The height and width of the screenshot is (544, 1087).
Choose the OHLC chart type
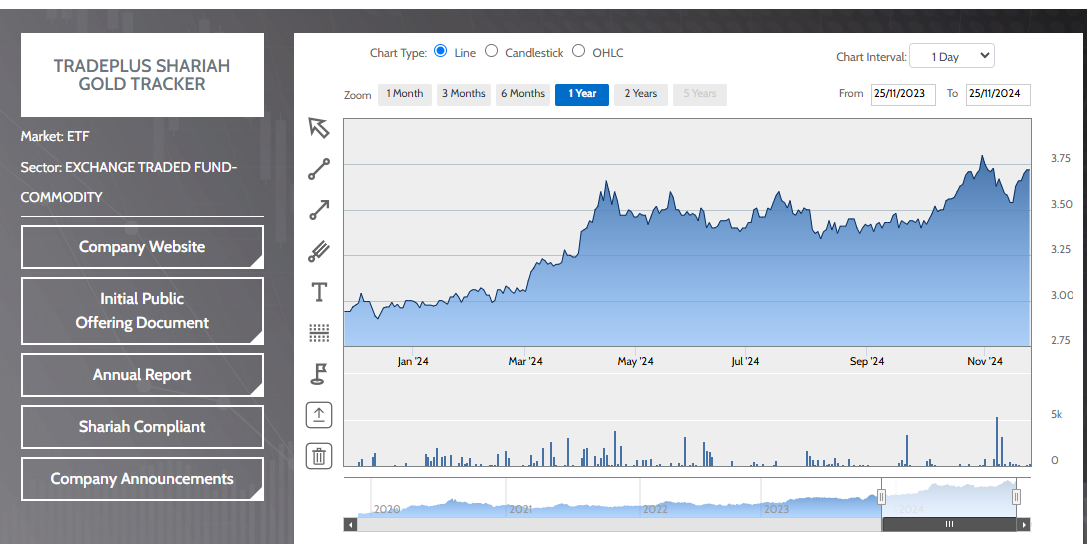click(x=579, y=52)
